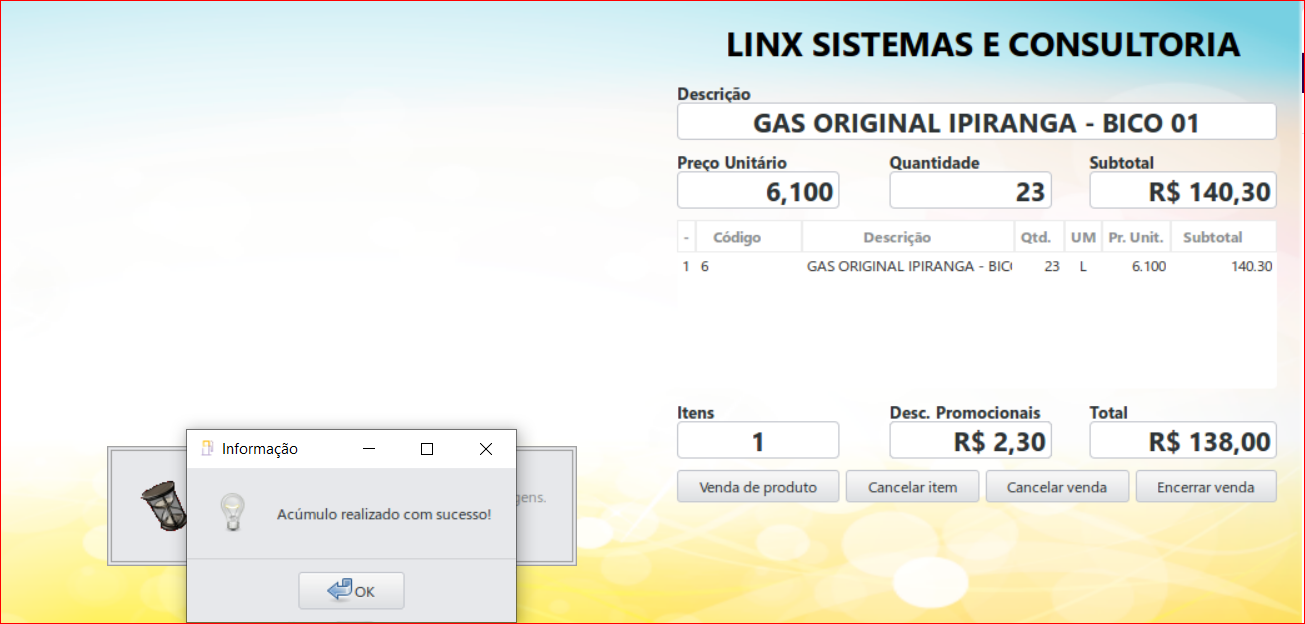Screen dimensions: 1305x624
Task: Click the Cancelar venda button
Action: (x=1057, y=487)
